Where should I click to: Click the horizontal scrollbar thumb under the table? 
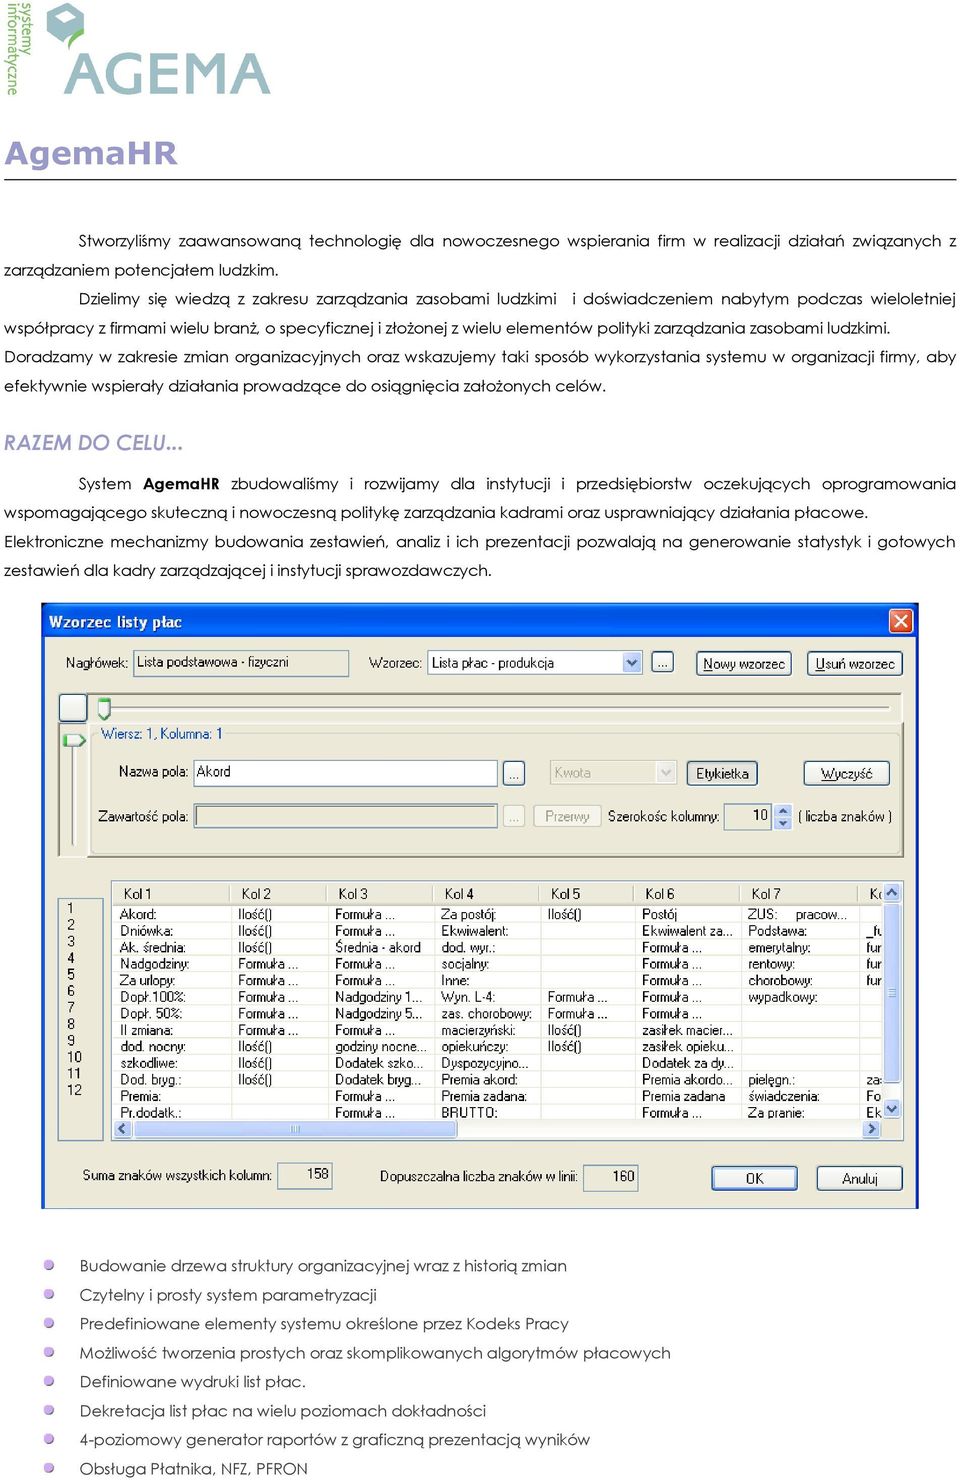tap(295, 1129)
